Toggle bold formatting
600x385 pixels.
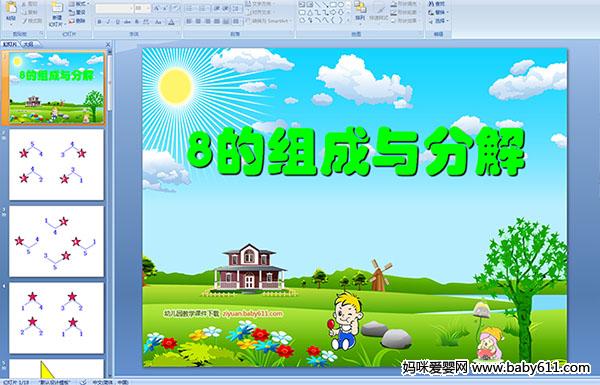pos(99,22)
